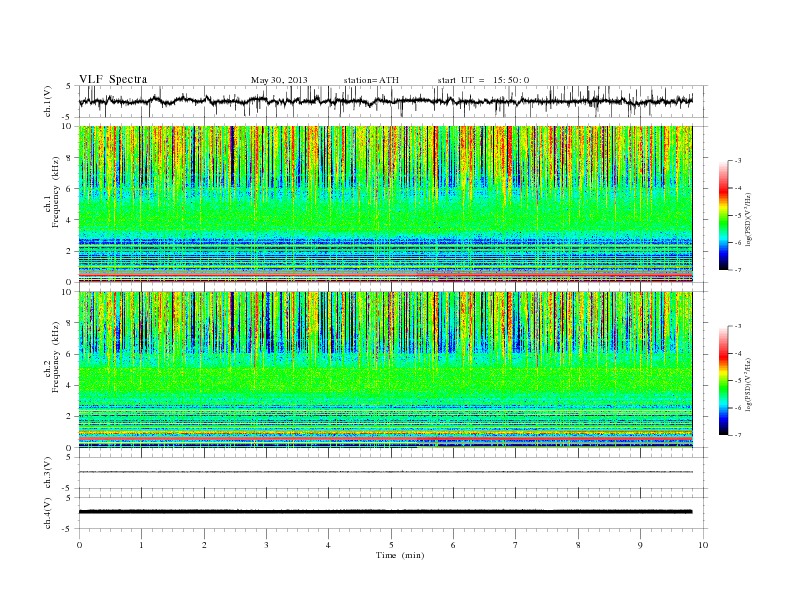Click the ch.1 Frequency (kHz) axis label
Screen dimensions: 792x612
point(52,192)
